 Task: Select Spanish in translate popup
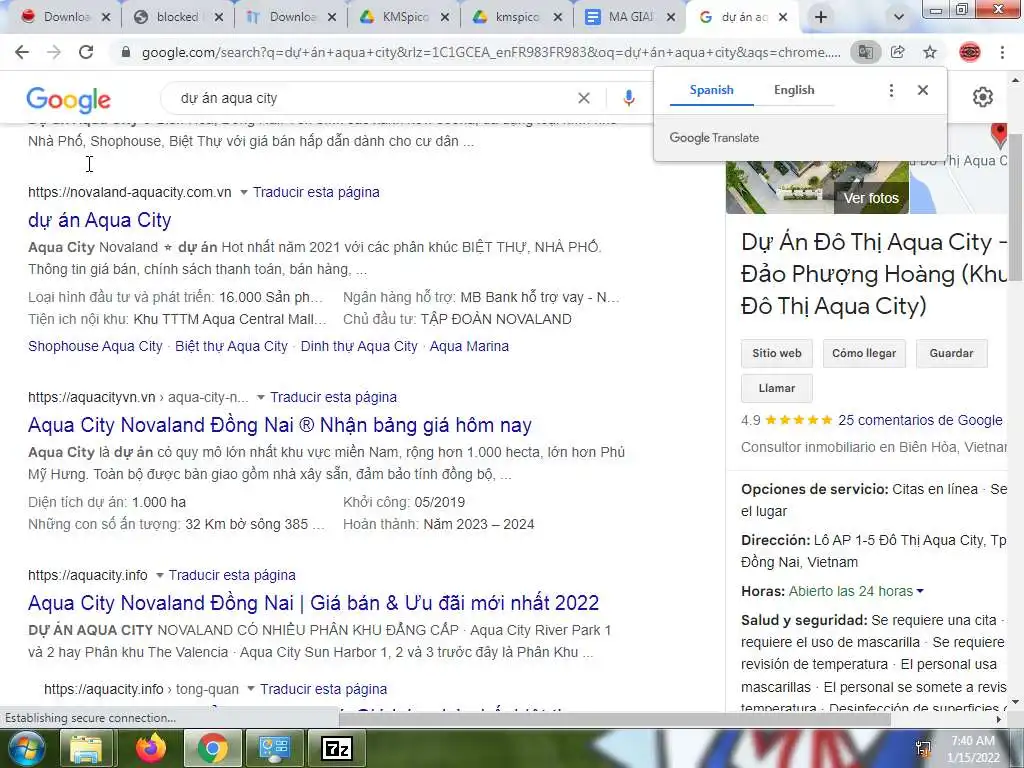pos(711,90)
